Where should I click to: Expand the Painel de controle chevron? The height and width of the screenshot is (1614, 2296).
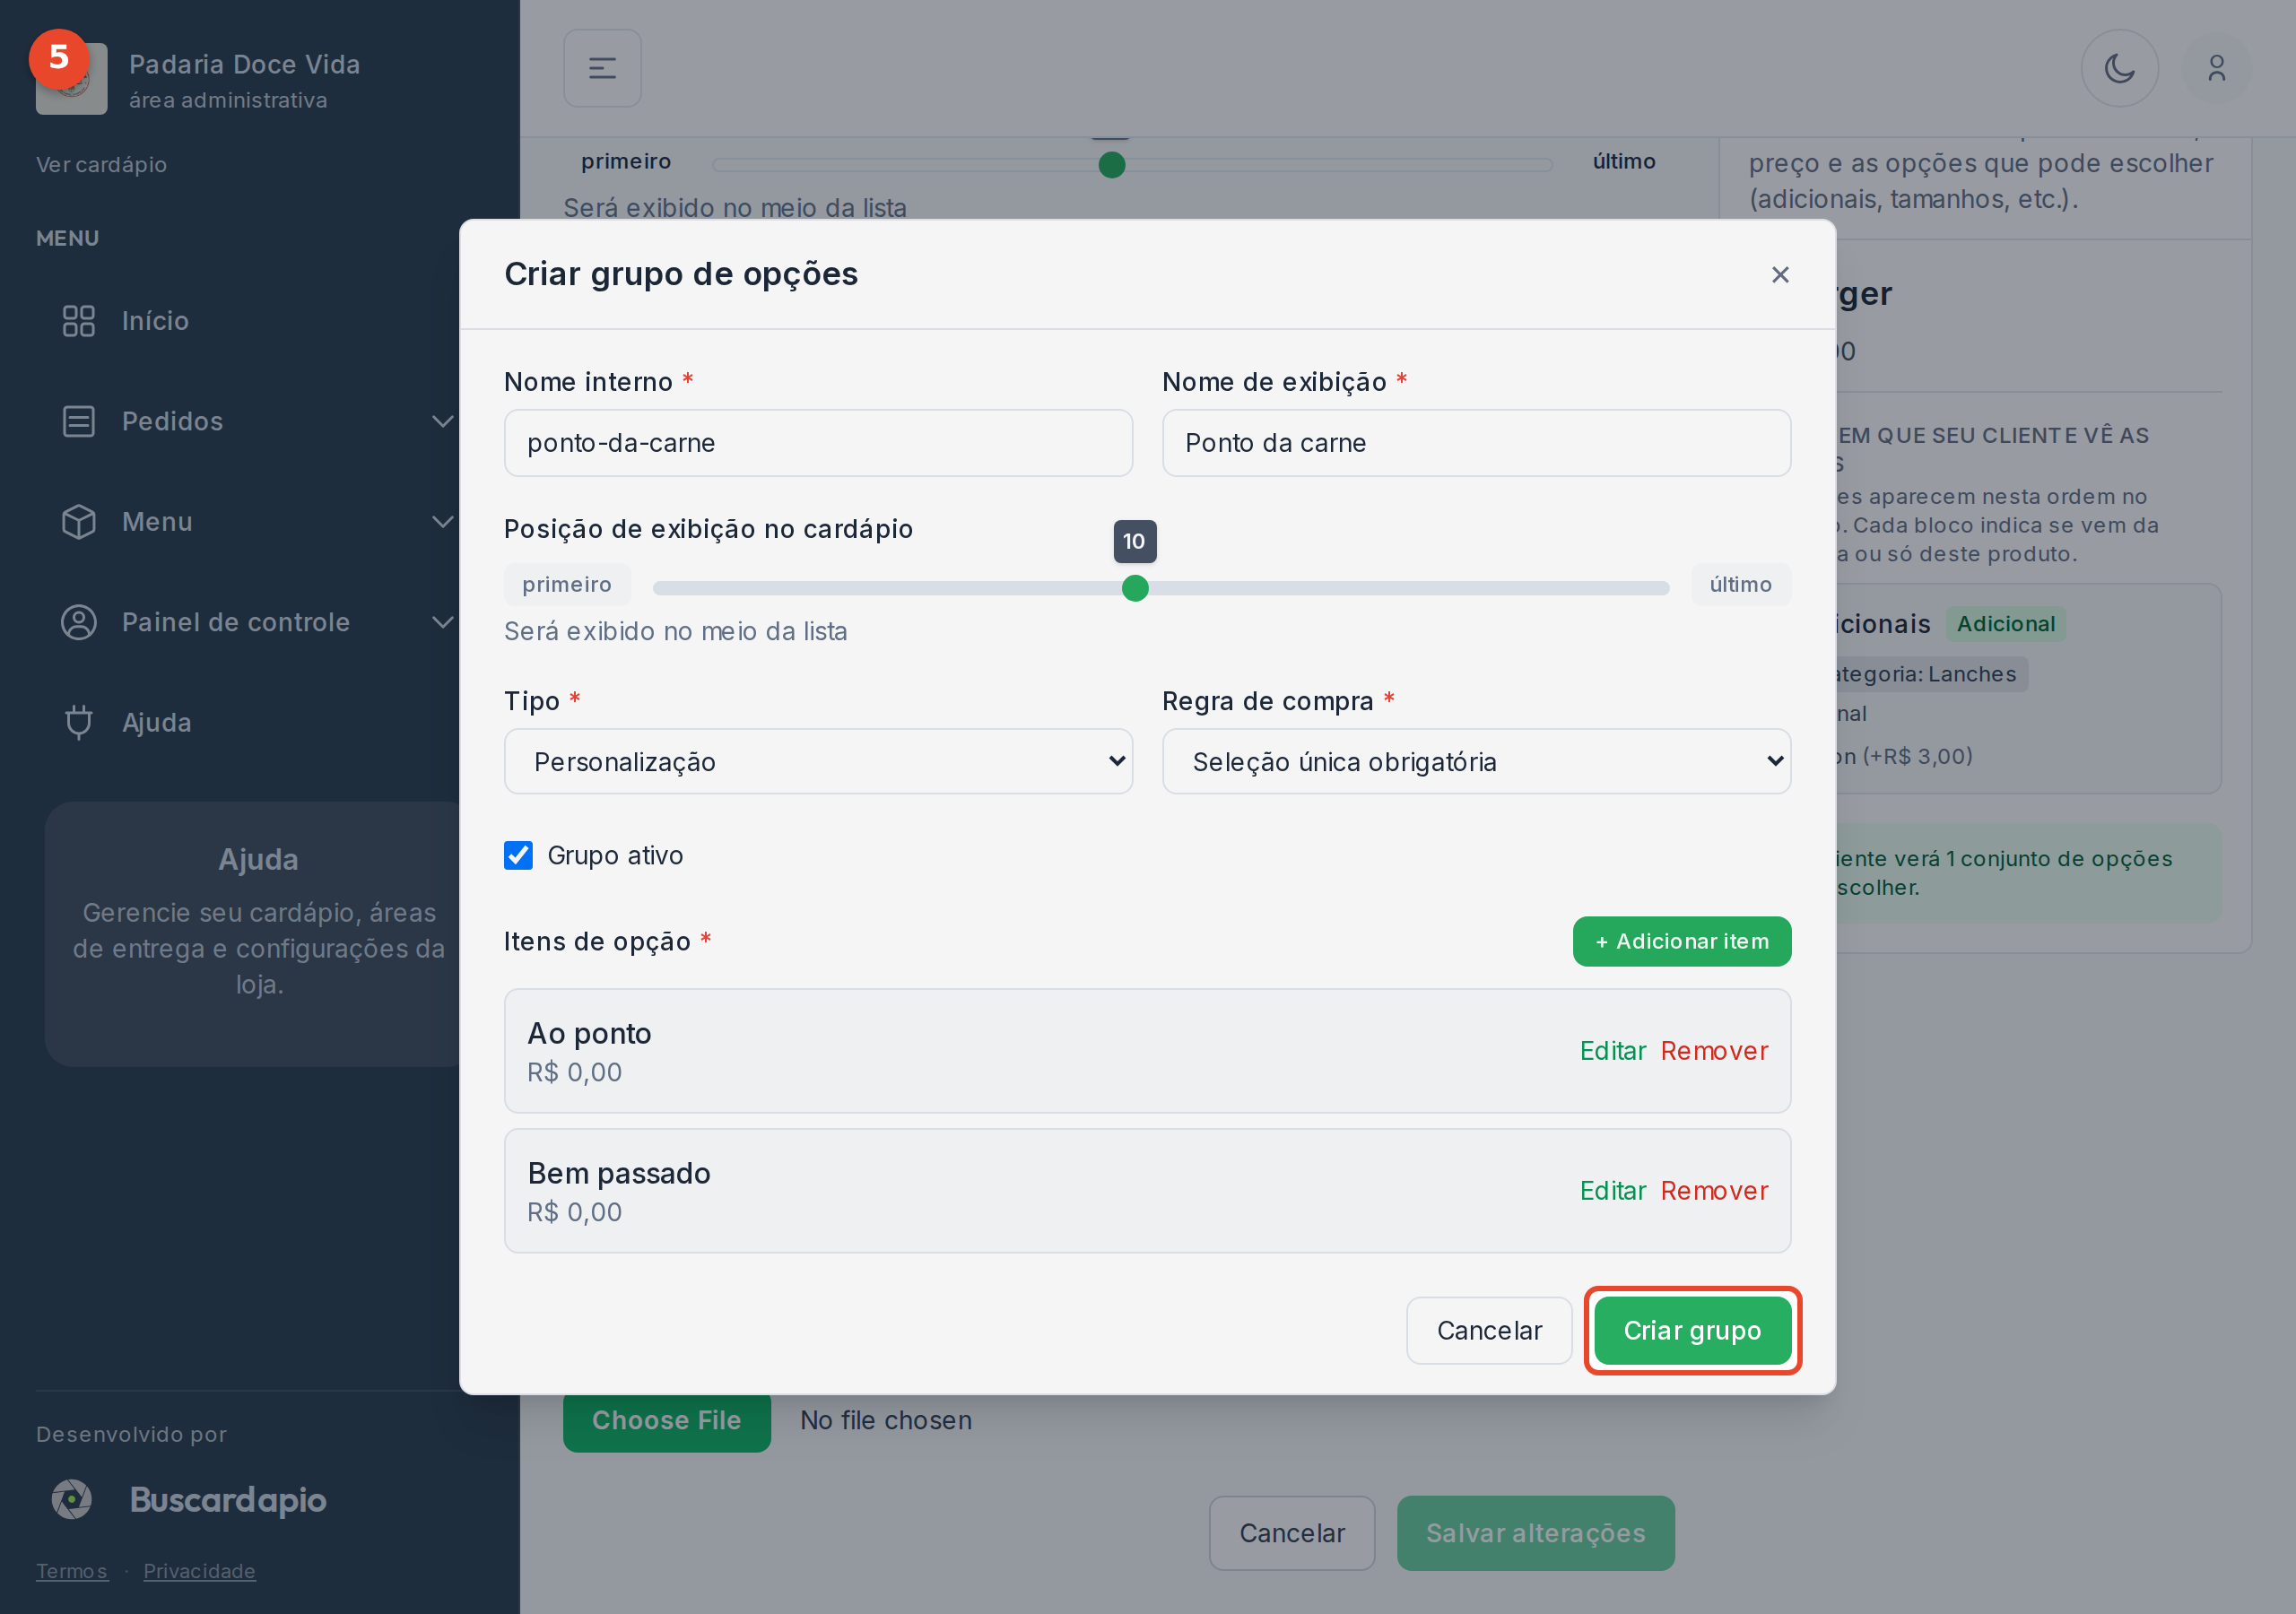tap(442, 622)
